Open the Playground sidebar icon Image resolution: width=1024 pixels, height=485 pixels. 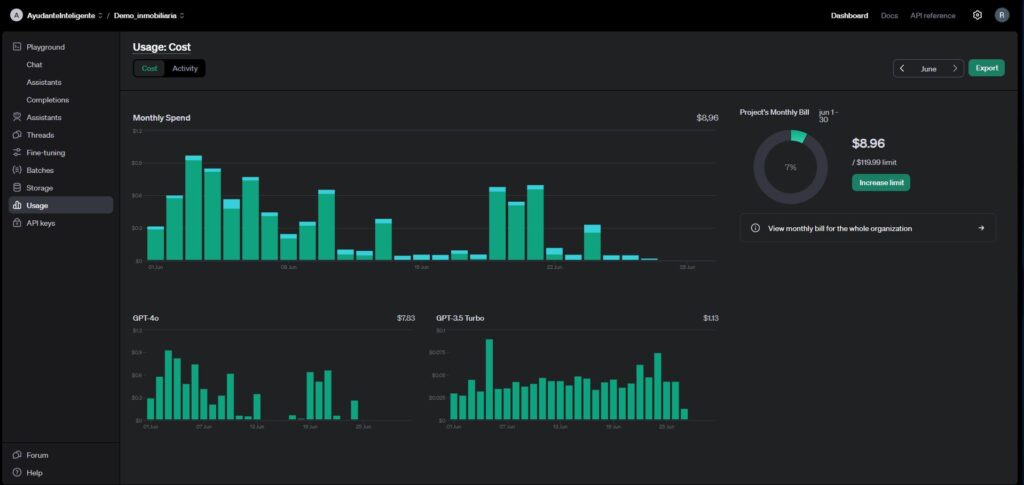[17, 47]
